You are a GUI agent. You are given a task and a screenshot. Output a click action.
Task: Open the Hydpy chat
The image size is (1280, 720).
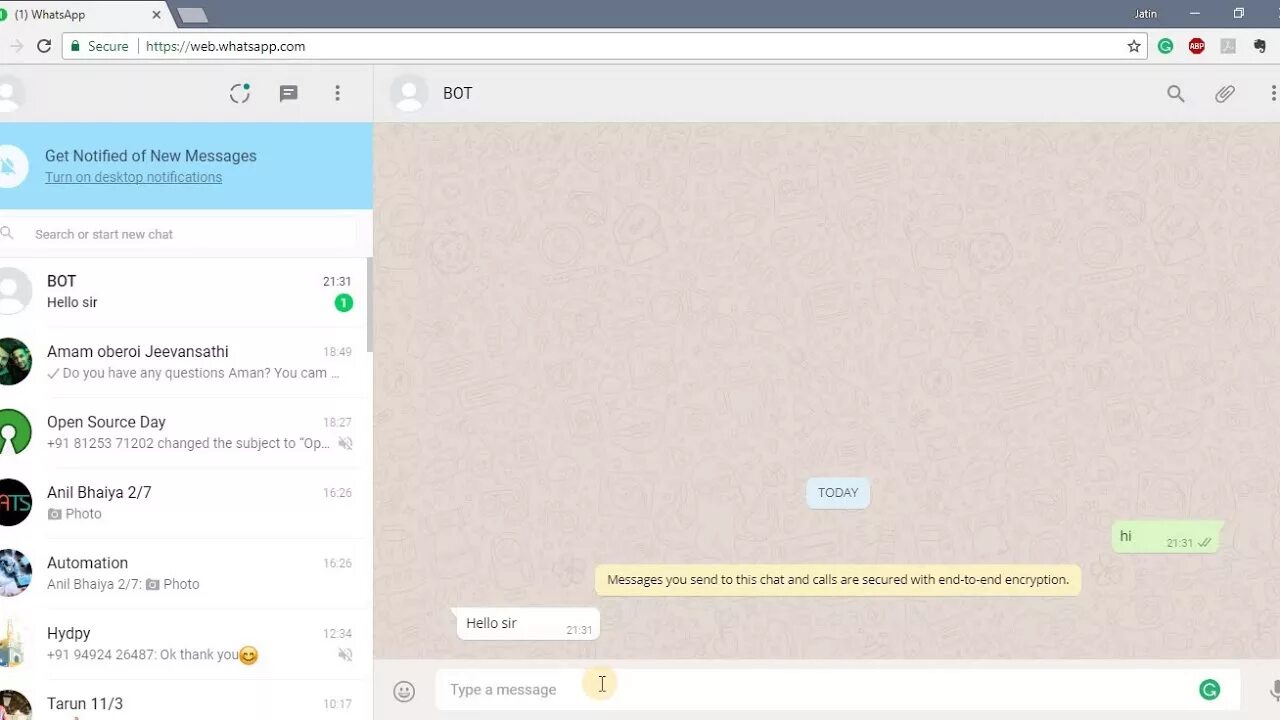pos(183,643)
